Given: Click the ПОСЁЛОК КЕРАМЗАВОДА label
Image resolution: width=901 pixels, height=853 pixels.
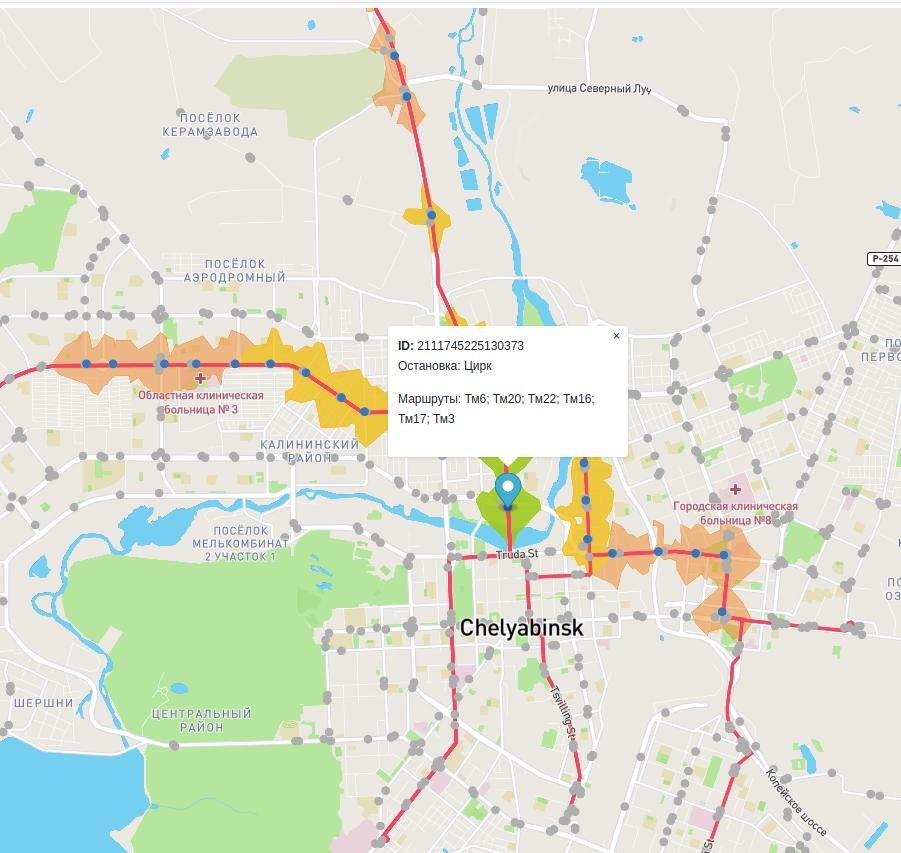Looking at the screenshot, I should tap(210, 125).
